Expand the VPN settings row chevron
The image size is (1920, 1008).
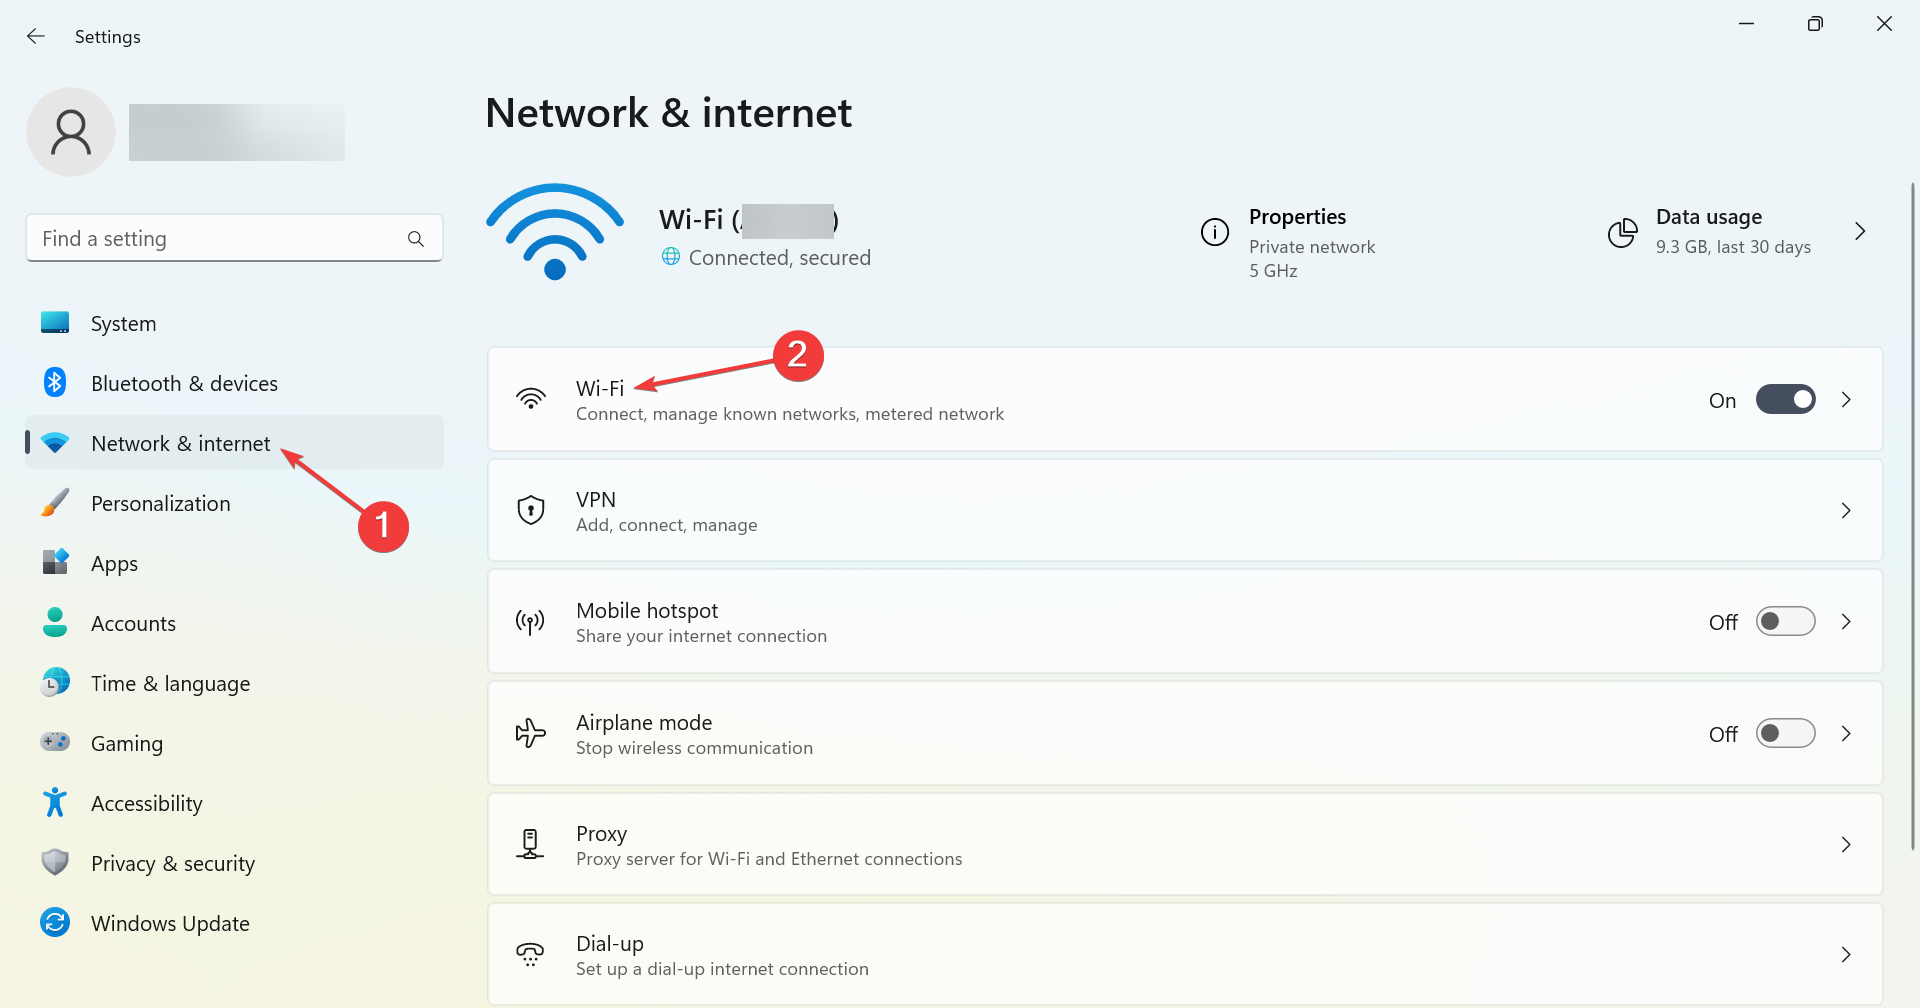pyautogui.click(x=1846, y=510)
